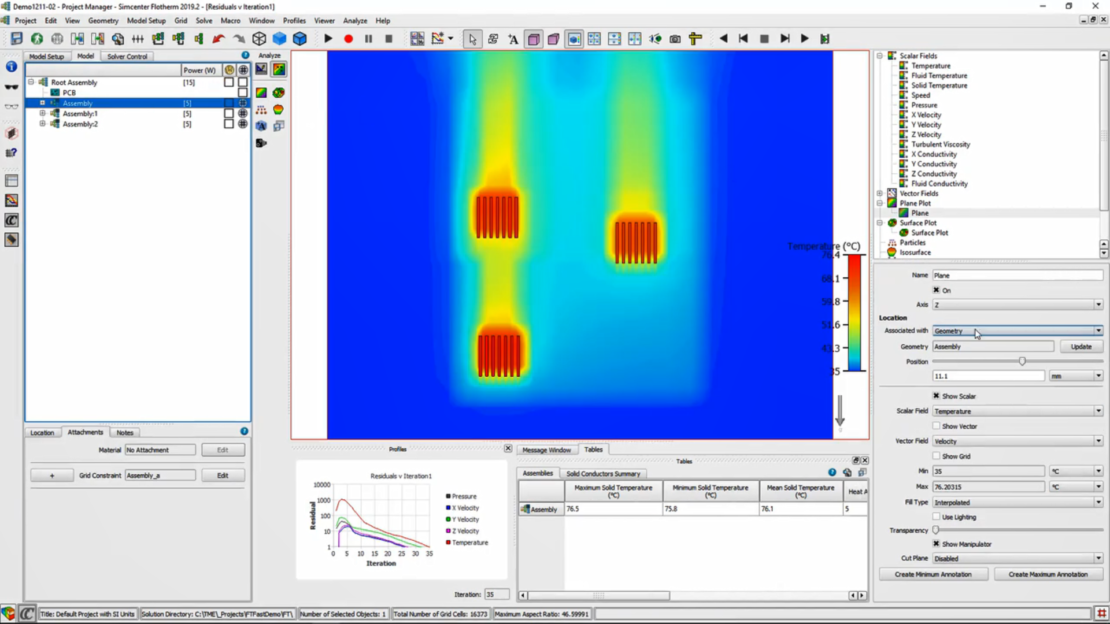Add an Isosurface using the Analyze panel icon
The width and height of the screenshot is (1110, 624).
pyautogui.click(x=278, y=109)
